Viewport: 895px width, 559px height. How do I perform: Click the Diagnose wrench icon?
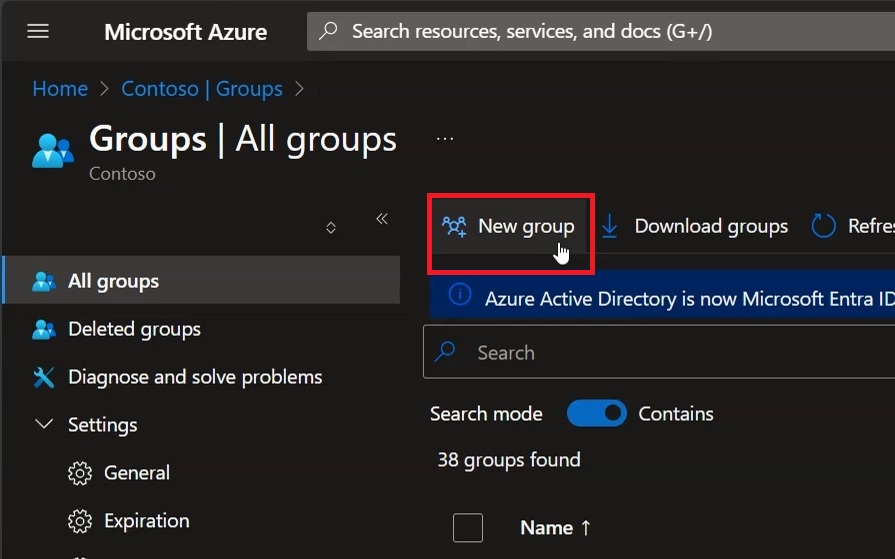(44, 377)
